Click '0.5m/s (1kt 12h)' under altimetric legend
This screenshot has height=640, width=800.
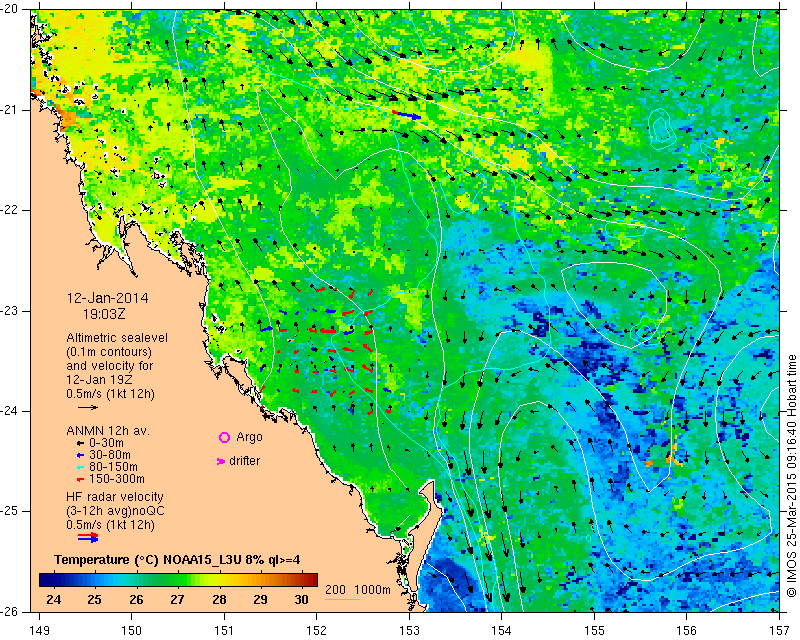pos(110,394)
